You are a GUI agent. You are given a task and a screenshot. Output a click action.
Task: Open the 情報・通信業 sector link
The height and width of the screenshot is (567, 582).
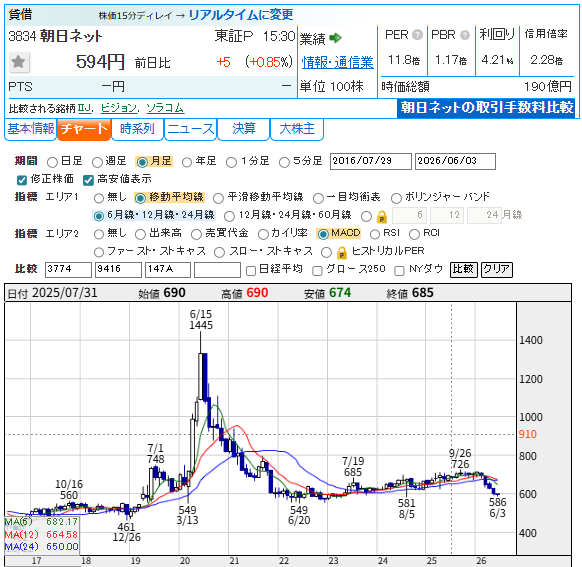click(x=337, y=62)
